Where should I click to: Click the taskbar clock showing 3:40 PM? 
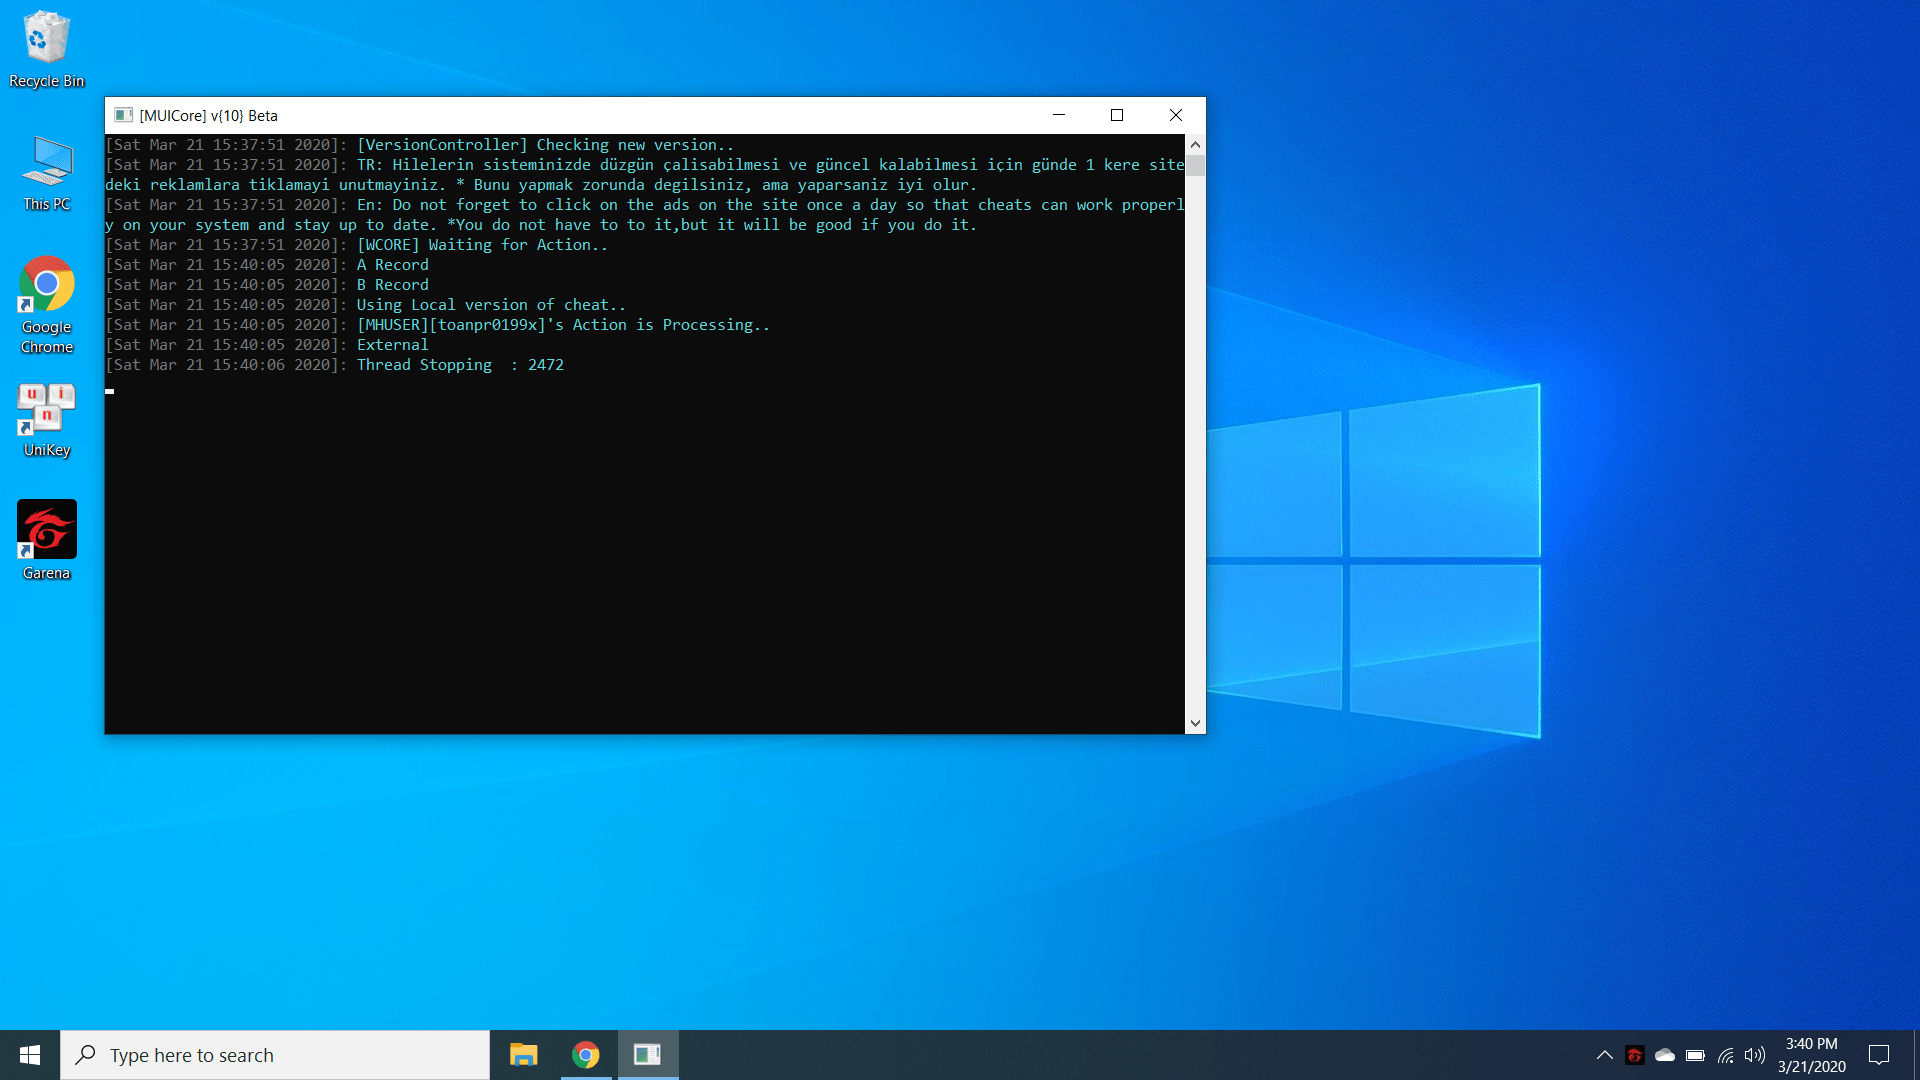tap(1811, 1055)
